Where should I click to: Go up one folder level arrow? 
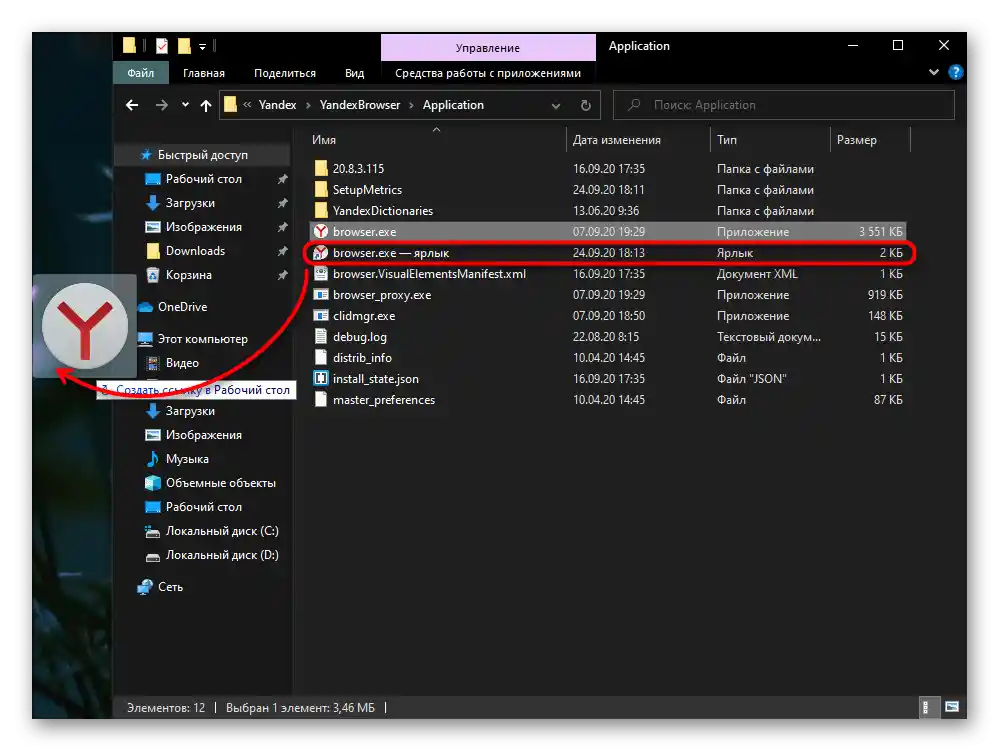point(206,105)
